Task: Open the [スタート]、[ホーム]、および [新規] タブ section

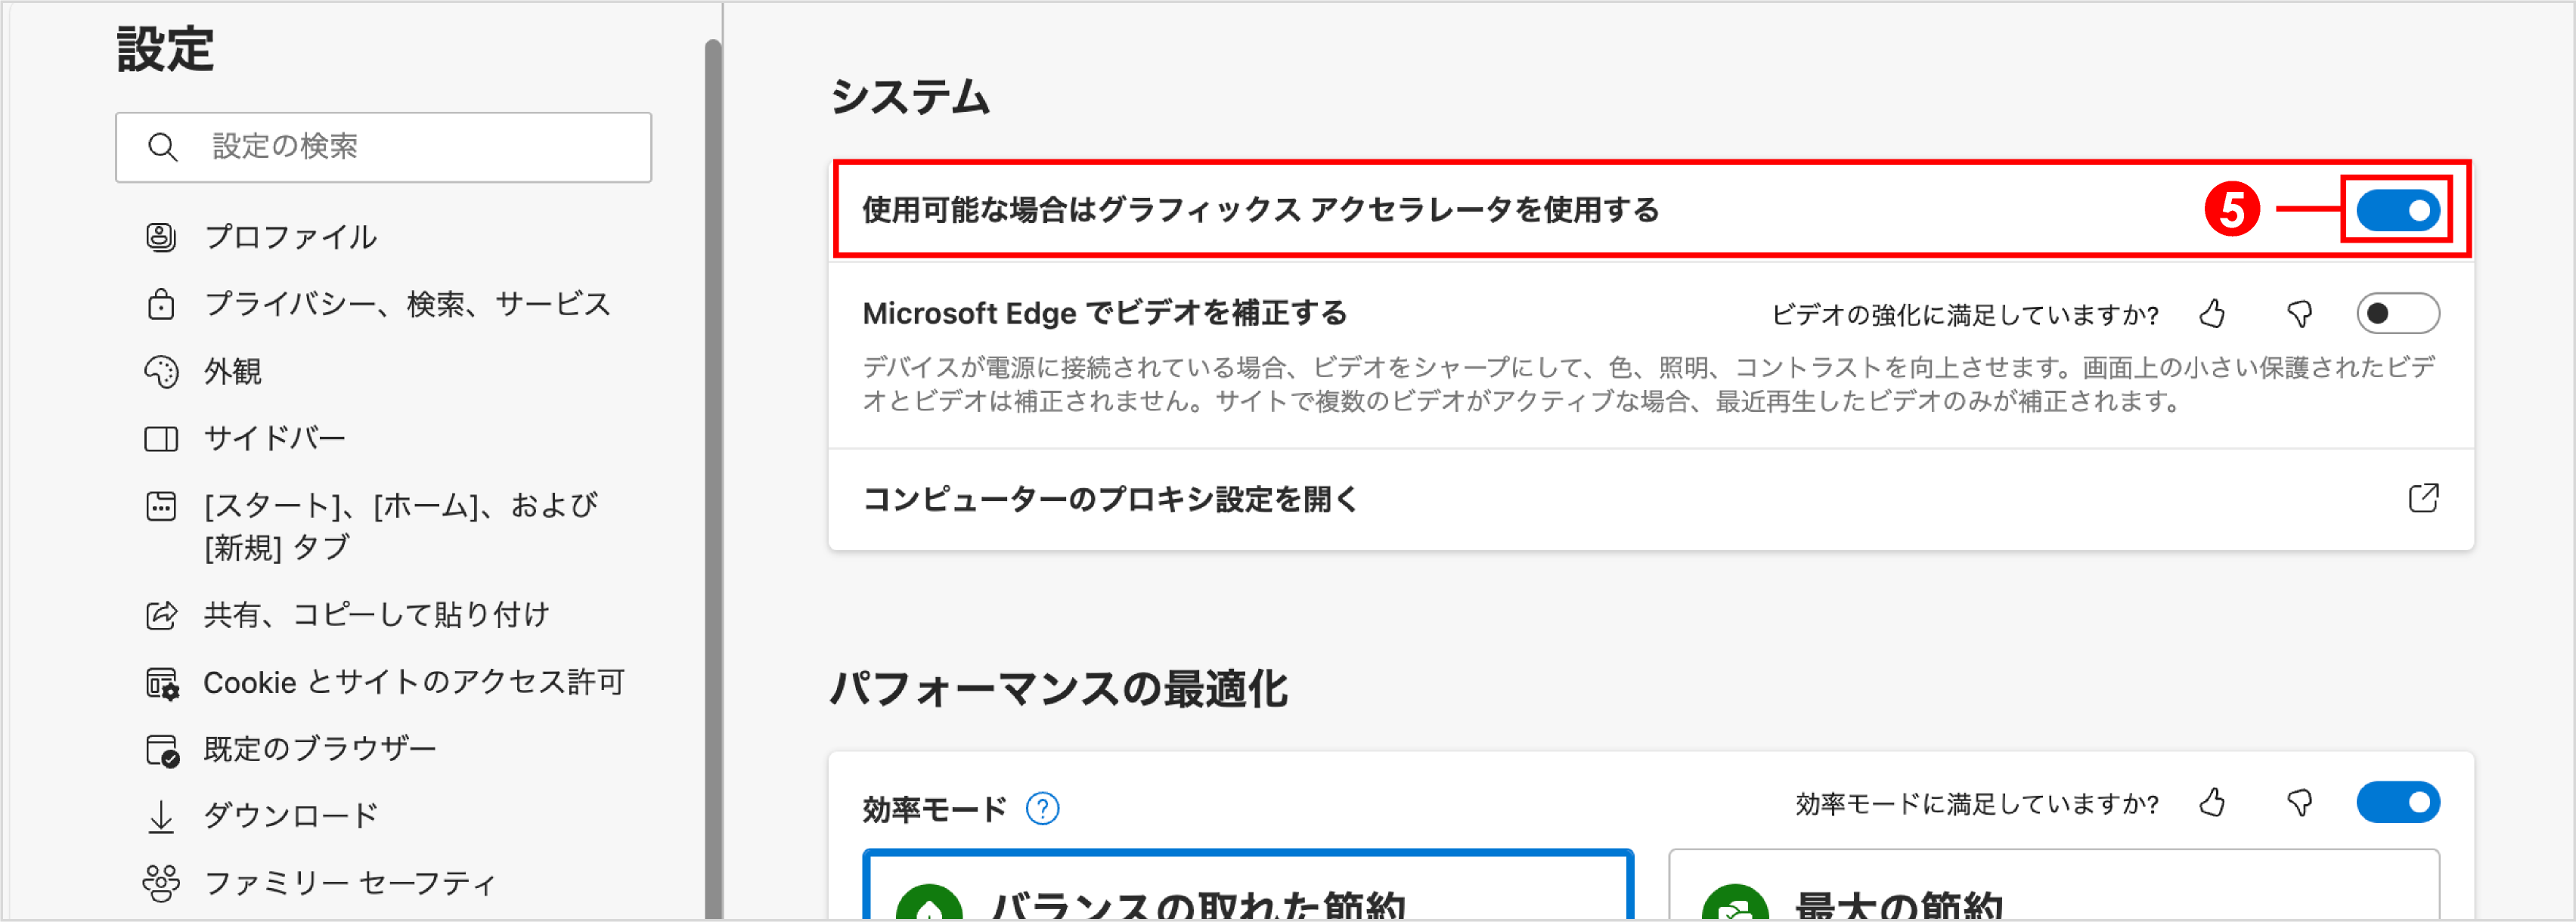Action: 400,525
